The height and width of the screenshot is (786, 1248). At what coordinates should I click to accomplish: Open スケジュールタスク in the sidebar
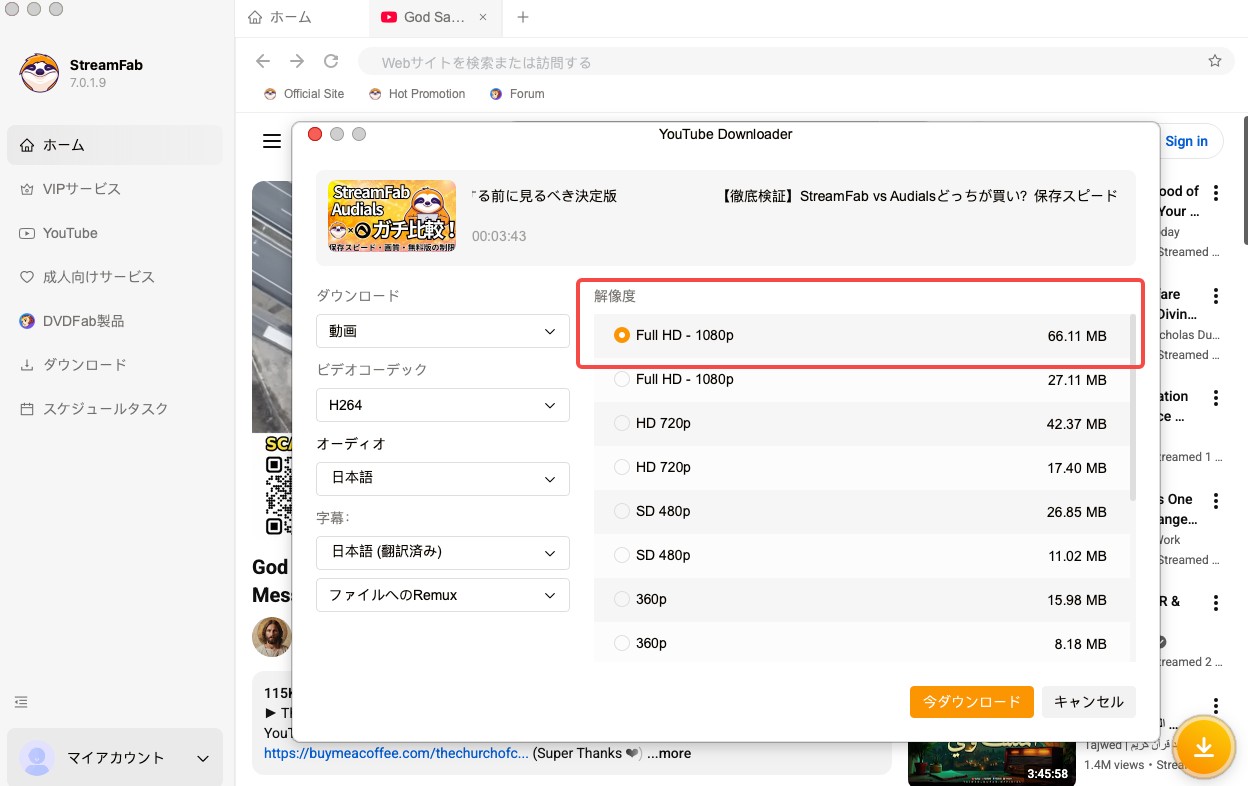(x=115, y=409)
